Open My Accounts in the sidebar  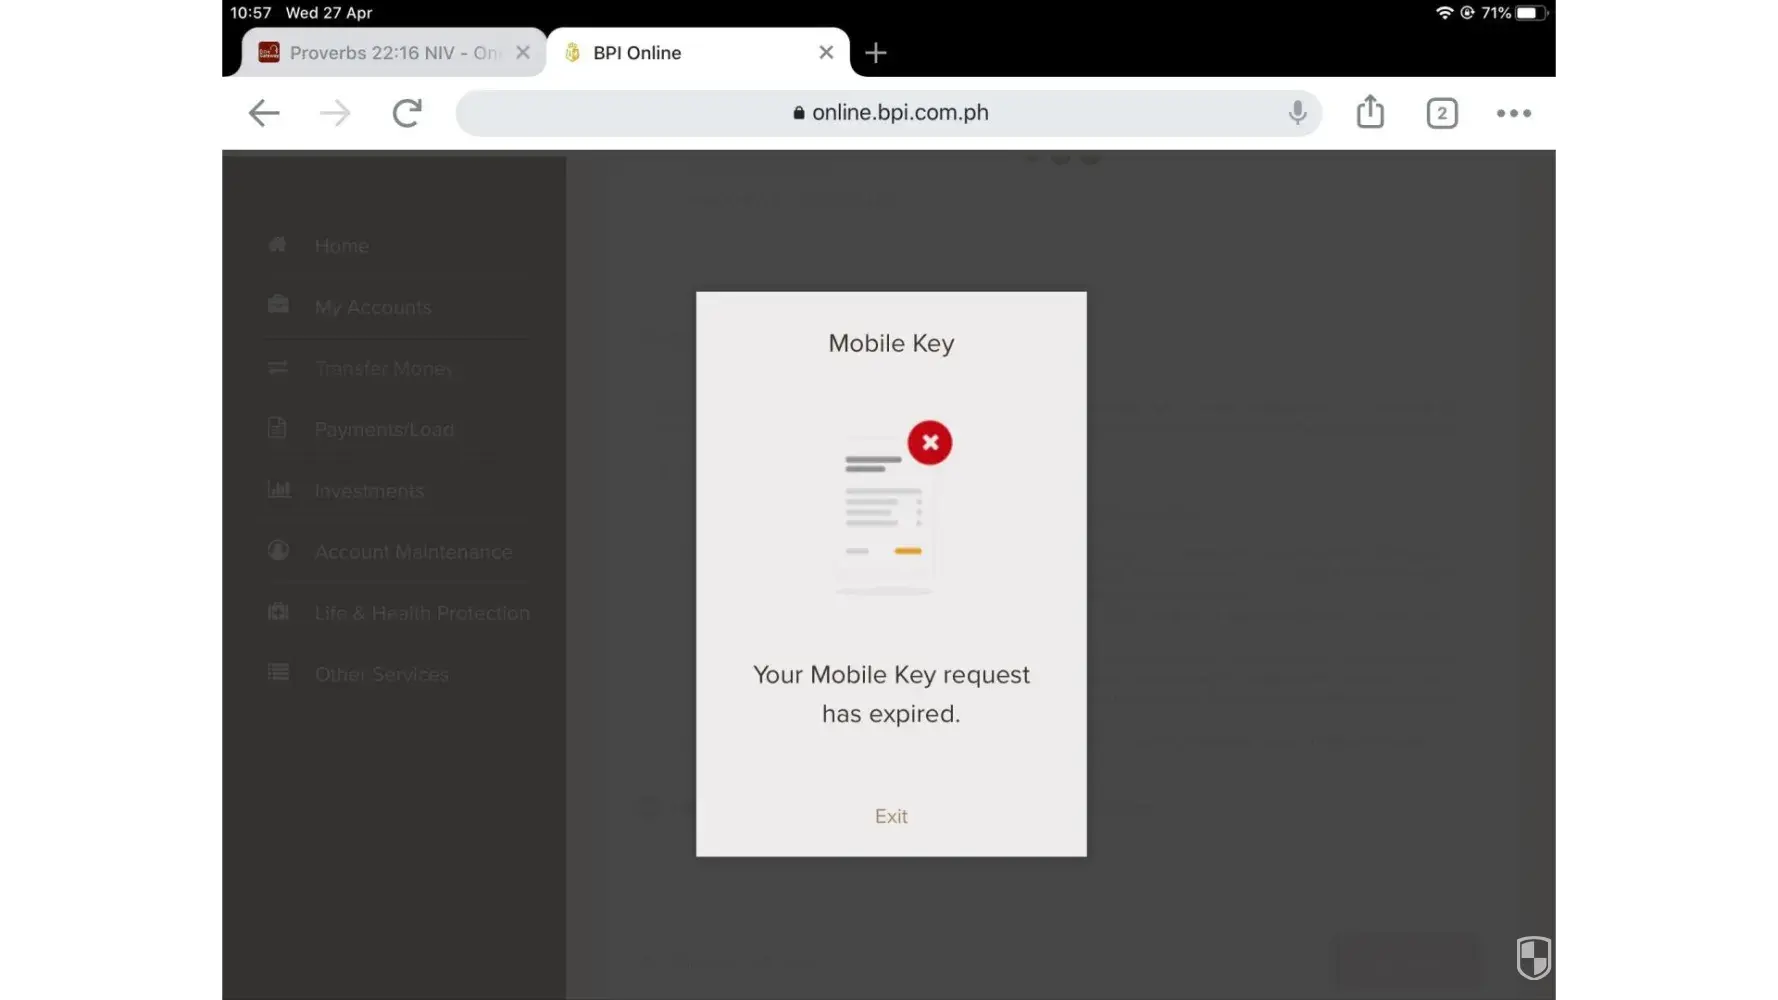point(373,307)
